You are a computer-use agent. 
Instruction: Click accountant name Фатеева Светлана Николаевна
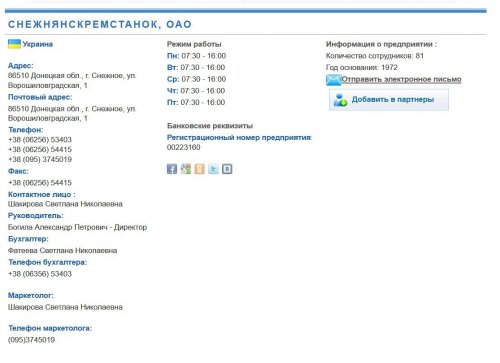(x=63, y=250)
